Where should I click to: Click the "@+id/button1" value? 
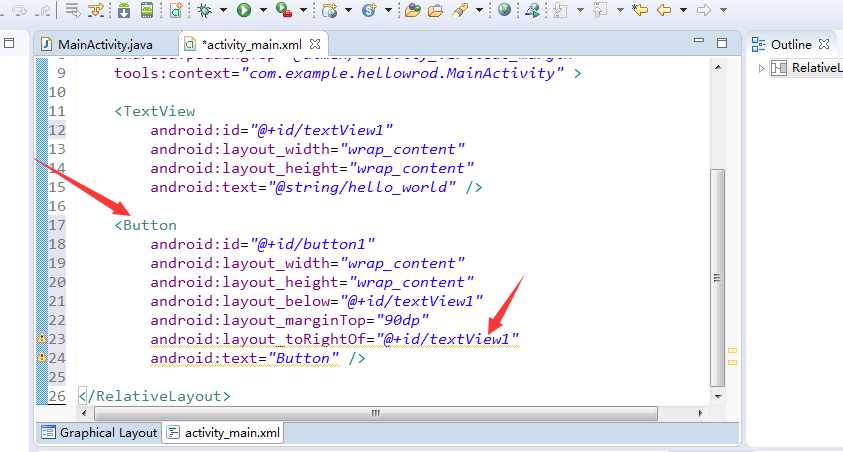coord(312,244)
